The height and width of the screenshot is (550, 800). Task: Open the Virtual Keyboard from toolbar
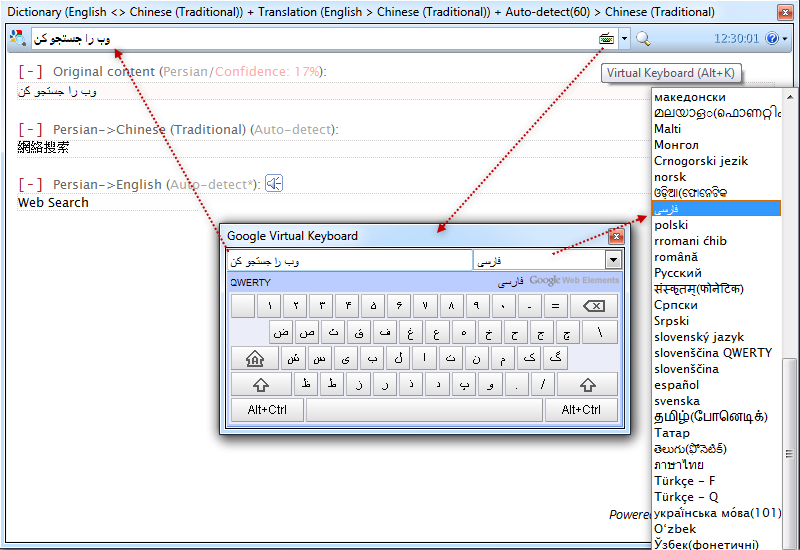606,39
